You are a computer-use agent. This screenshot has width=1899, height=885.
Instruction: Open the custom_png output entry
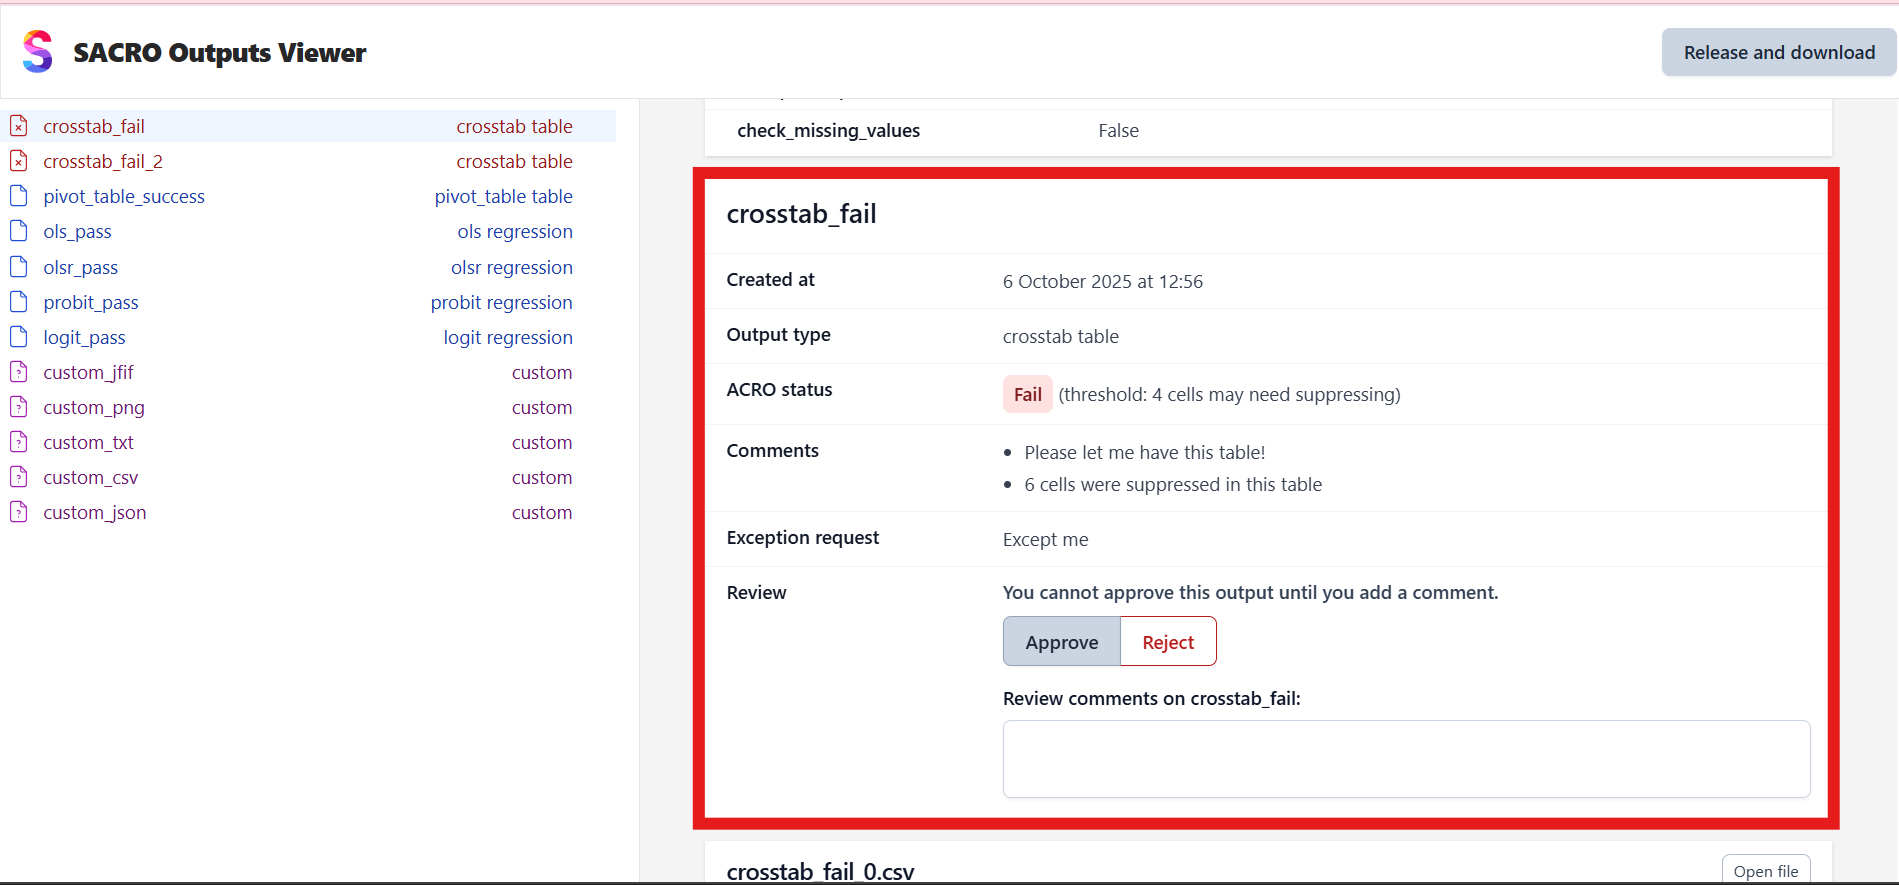(94, 407)
